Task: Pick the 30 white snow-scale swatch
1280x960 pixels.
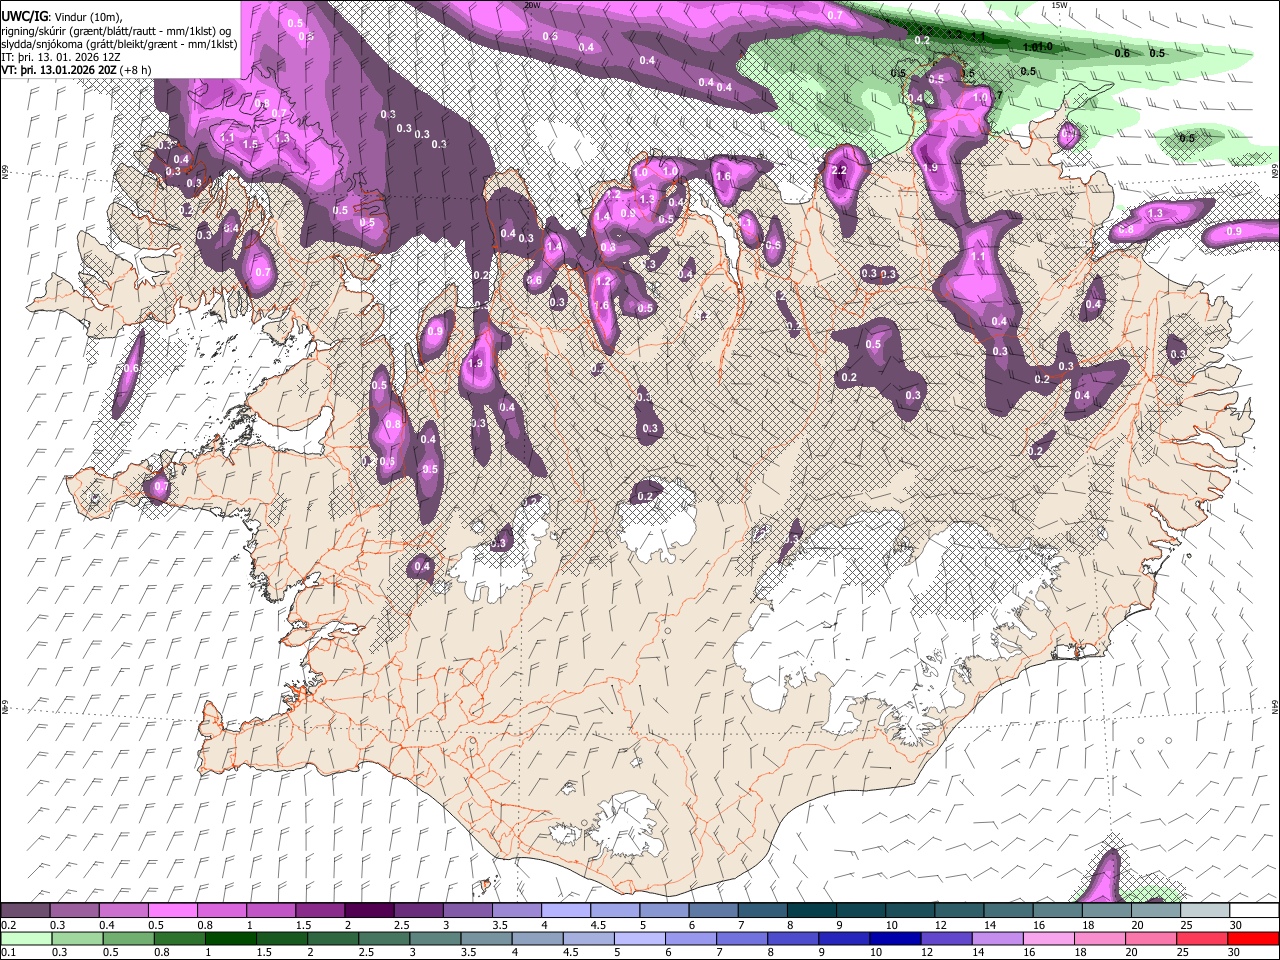Action: pos(1252,910)
